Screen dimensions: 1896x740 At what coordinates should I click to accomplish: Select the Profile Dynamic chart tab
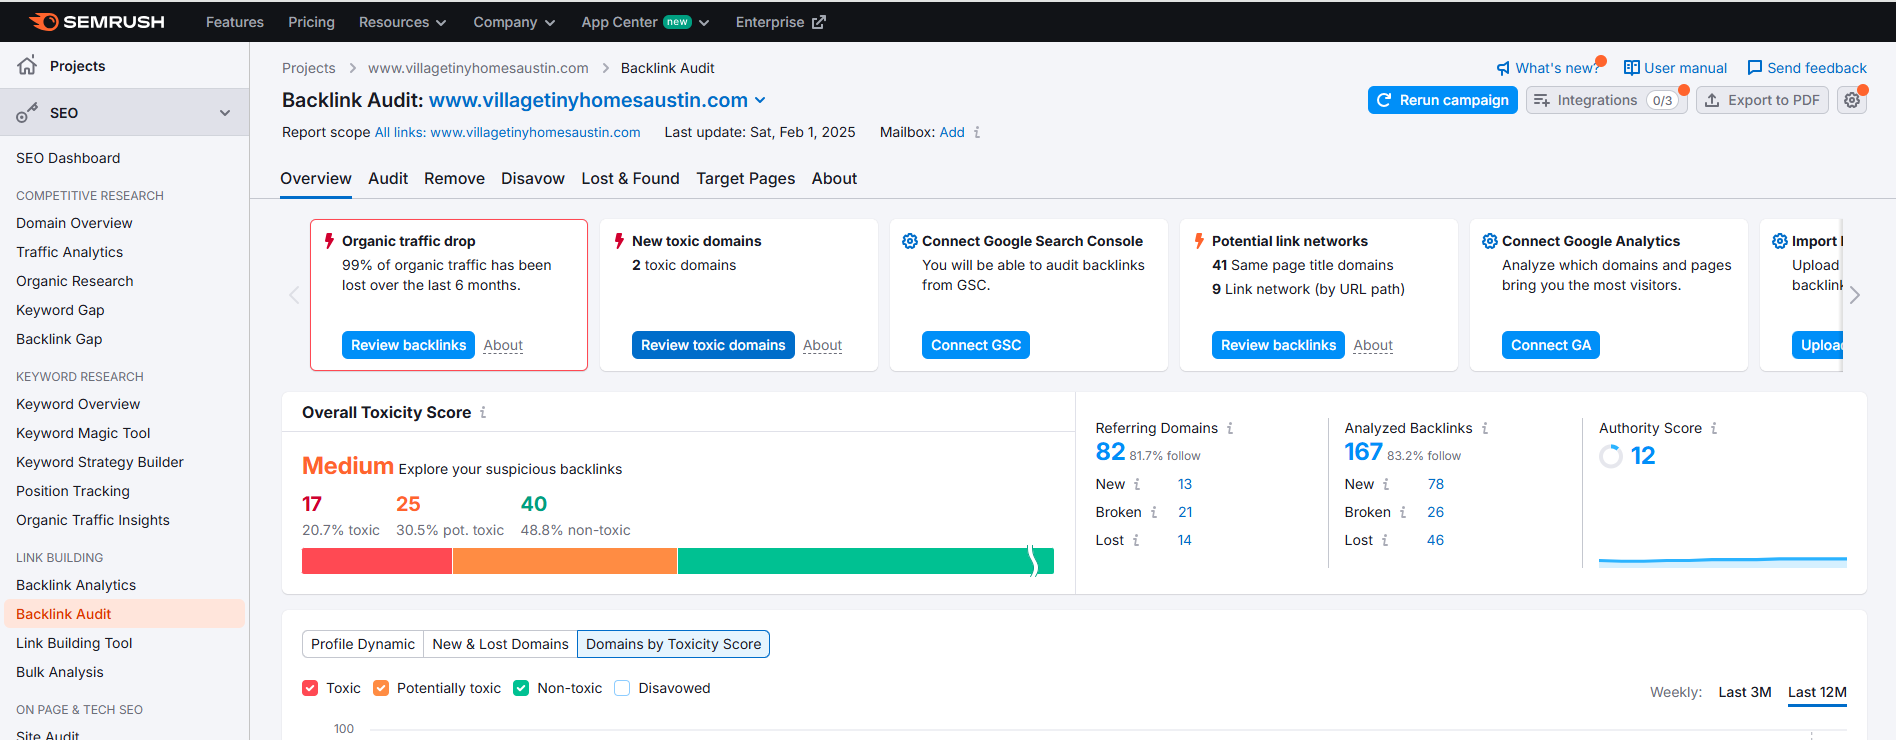point(363,644)
